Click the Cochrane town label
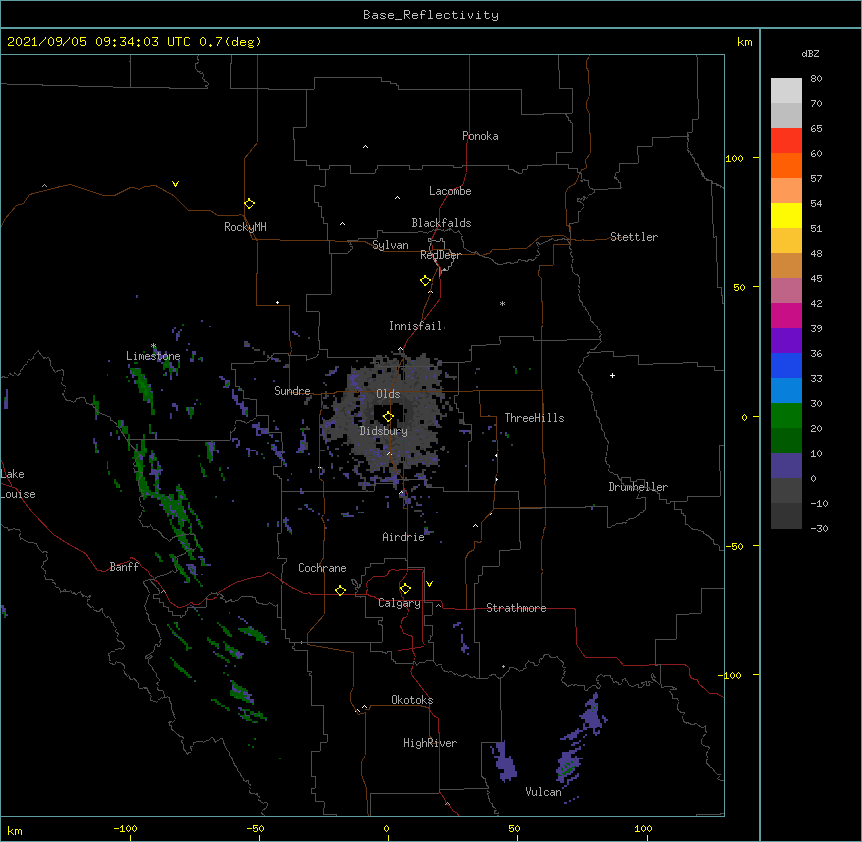This screenshot has width=862, height=842. pos(322,568)
